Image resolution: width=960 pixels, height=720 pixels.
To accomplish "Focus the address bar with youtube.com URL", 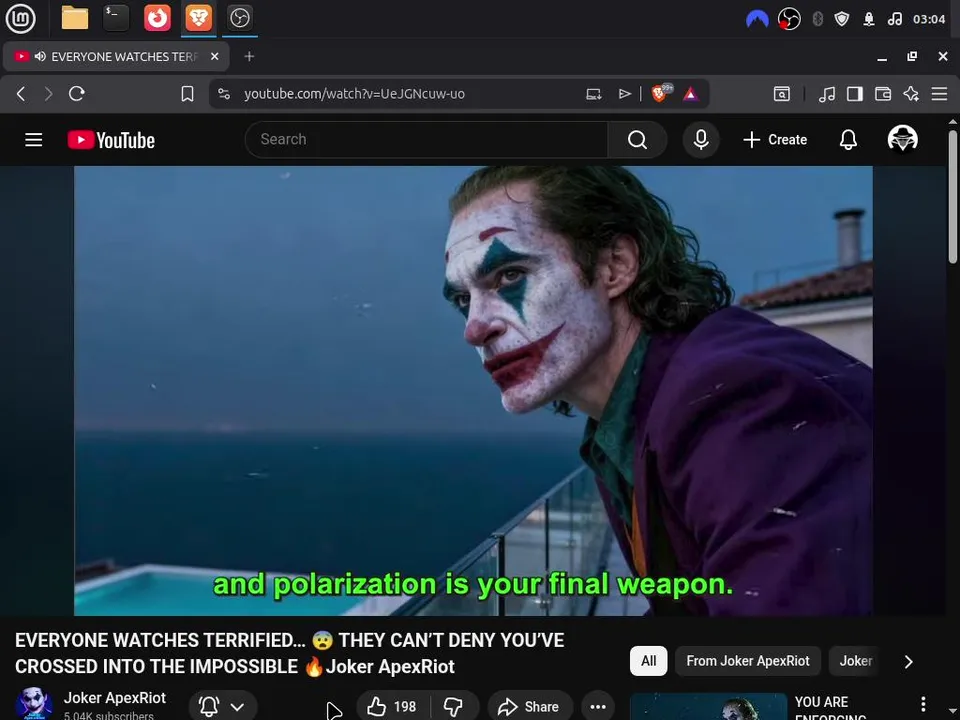I will pyautogui.click(x=354, y=94).
